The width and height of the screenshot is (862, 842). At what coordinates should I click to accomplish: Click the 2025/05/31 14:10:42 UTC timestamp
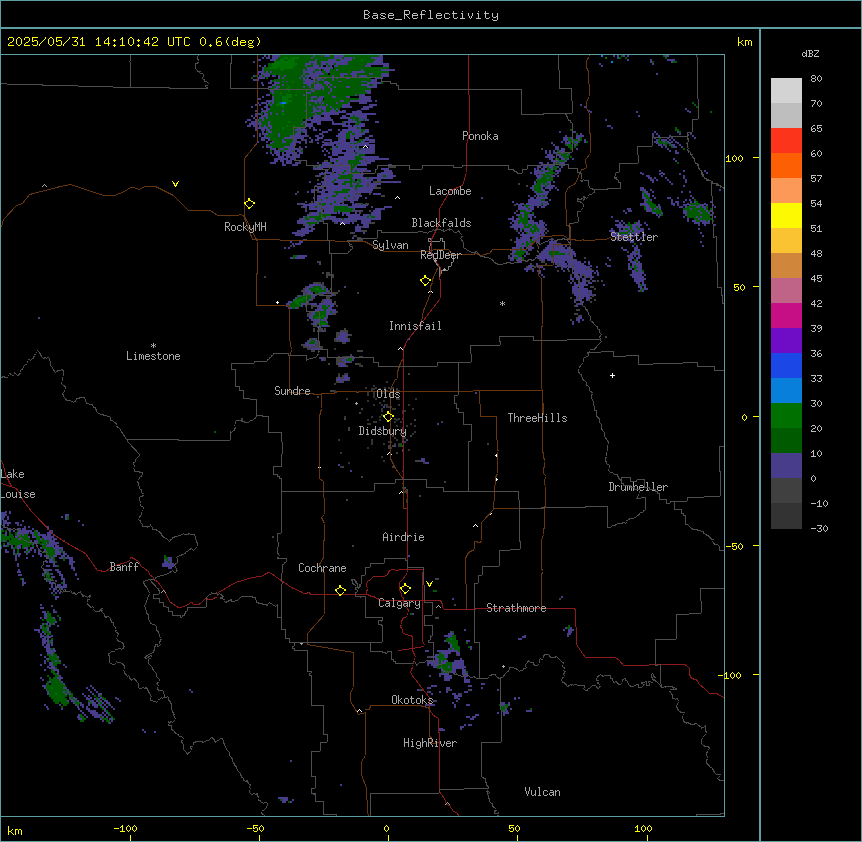pos(98,42)
